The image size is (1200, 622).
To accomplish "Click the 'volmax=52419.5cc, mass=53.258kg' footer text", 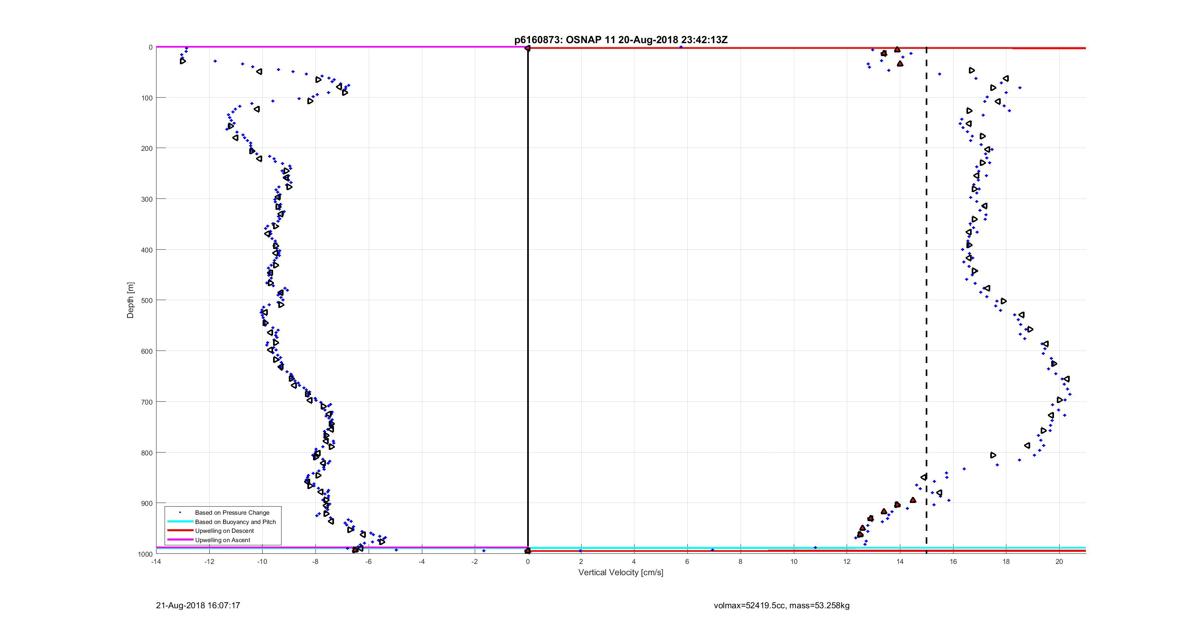I will (x=782, y=605).
